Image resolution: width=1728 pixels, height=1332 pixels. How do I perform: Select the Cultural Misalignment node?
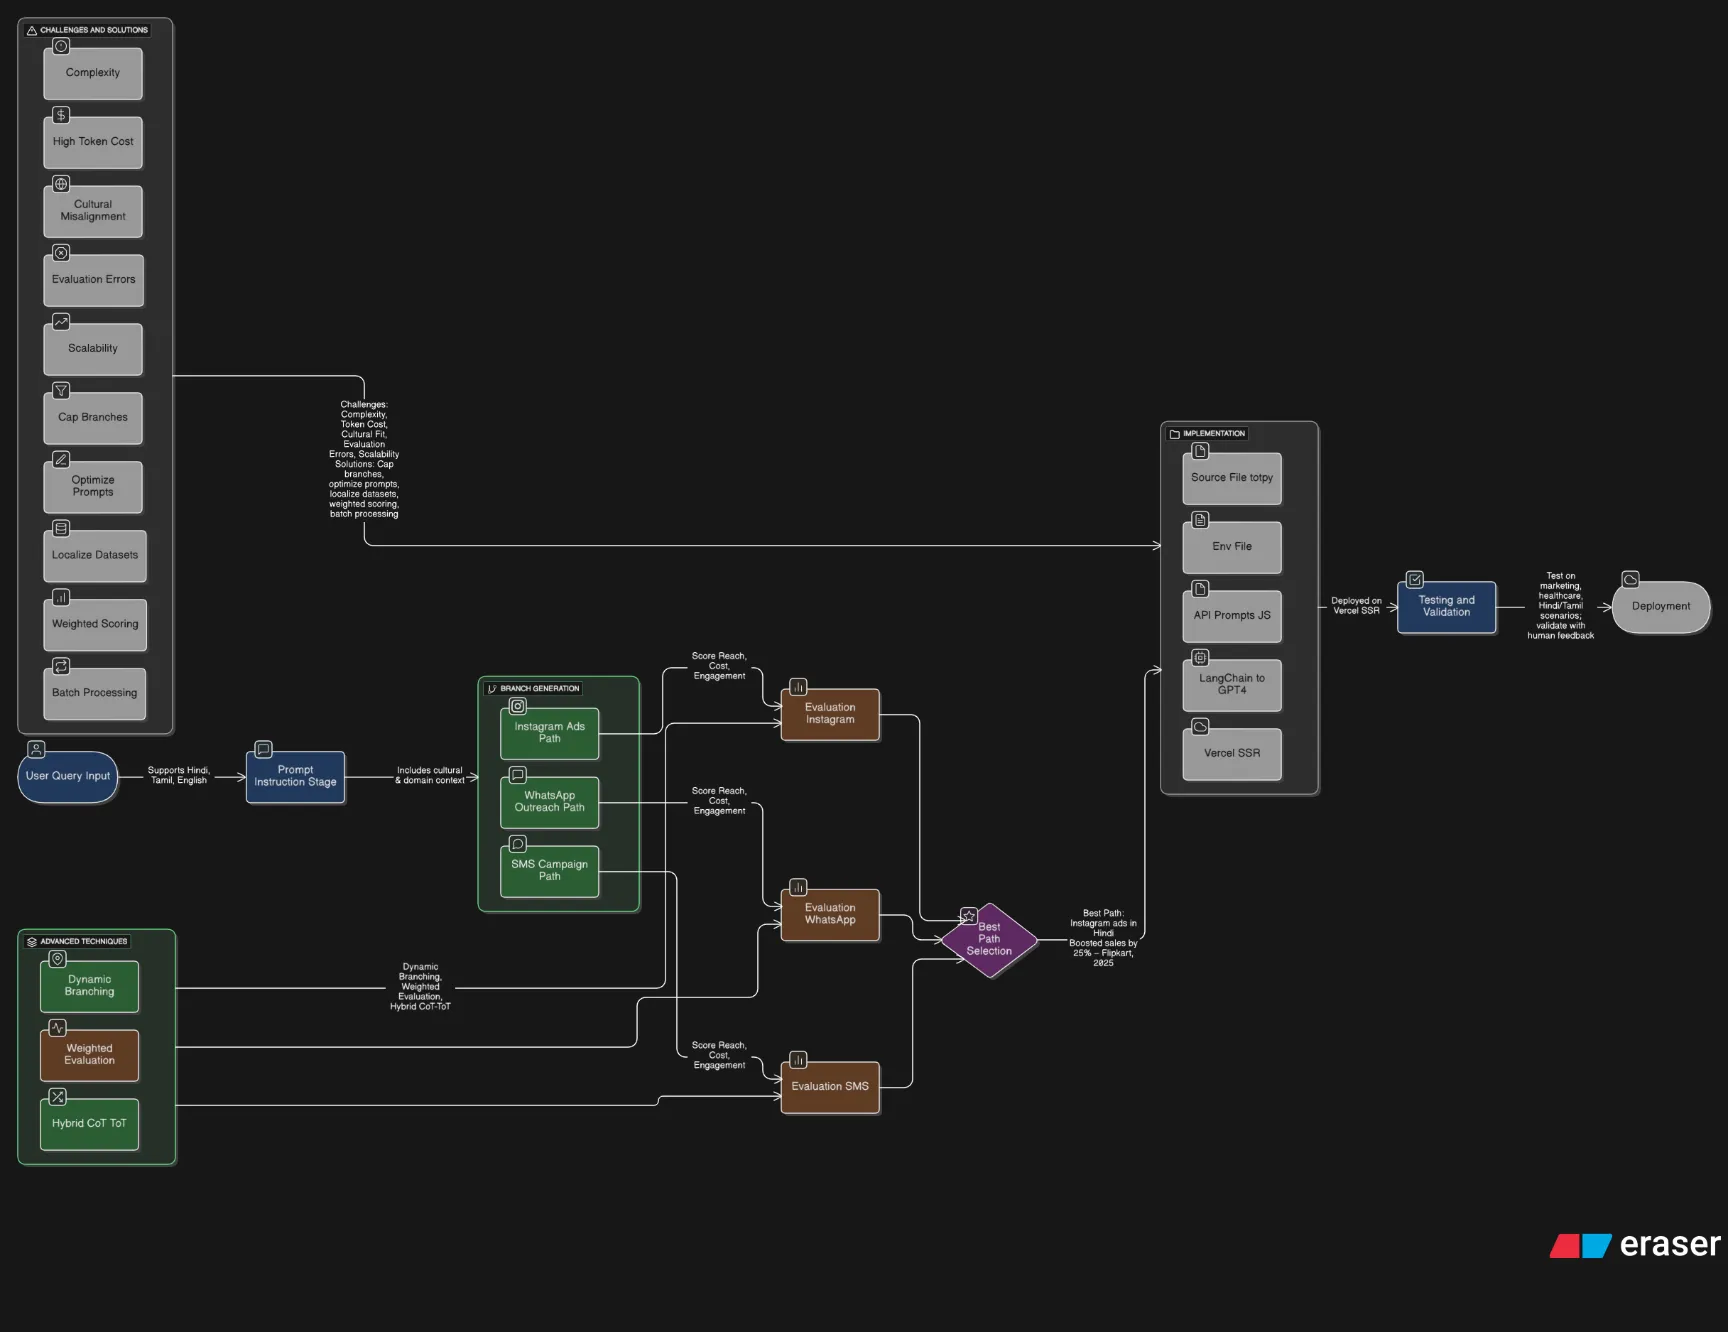[x=93, y=211]
